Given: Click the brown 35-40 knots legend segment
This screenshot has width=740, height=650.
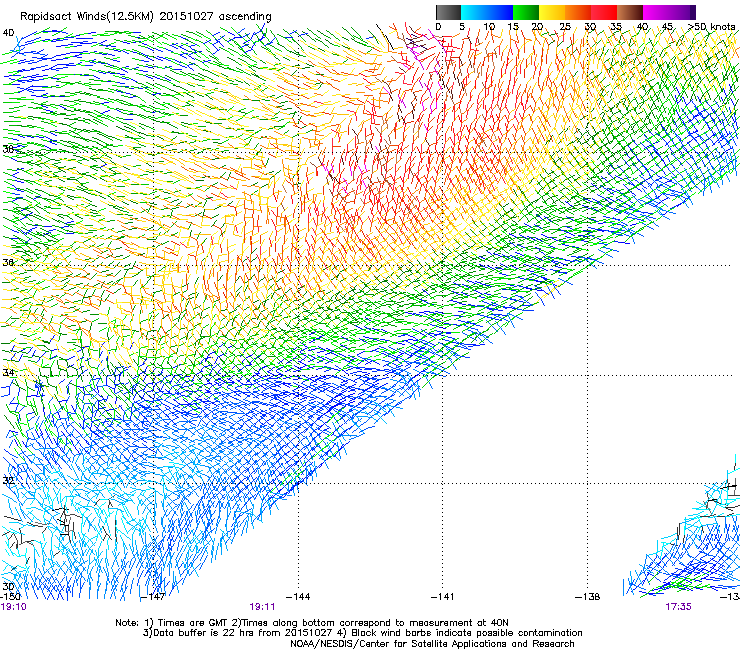Looking at the screenshot, I should point(630,12).
